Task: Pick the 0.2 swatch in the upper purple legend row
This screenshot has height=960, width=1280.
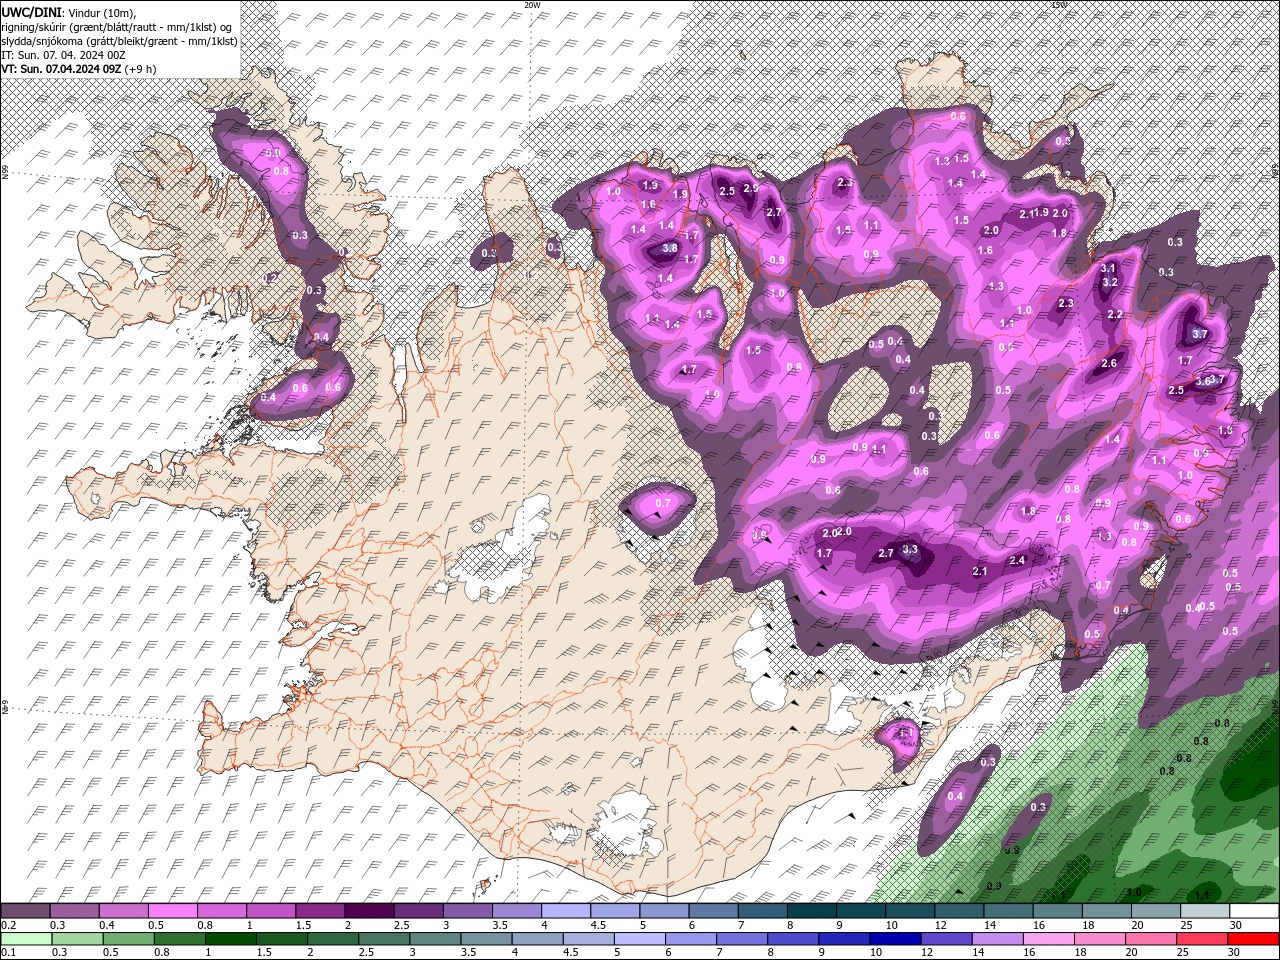Action: [x=25, y=911]
